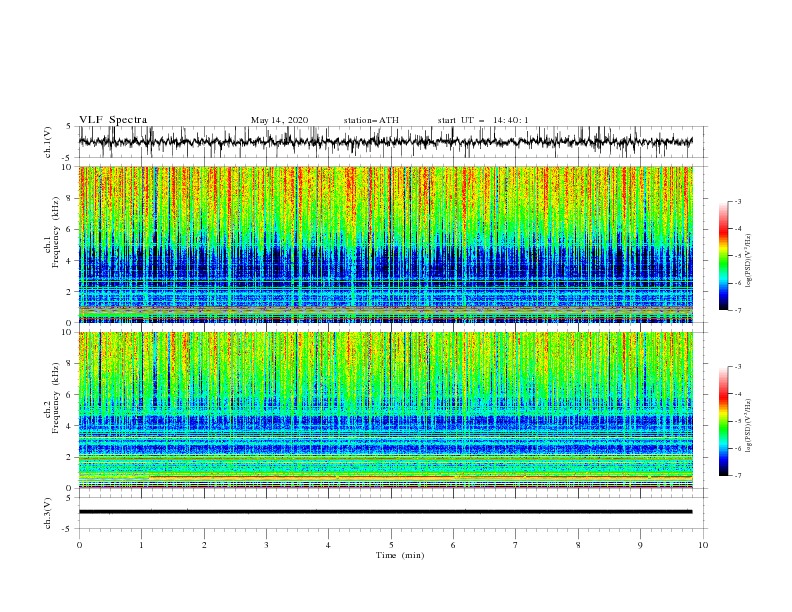
Task: Click the time axis tick label 7
Action: [516, 545]
